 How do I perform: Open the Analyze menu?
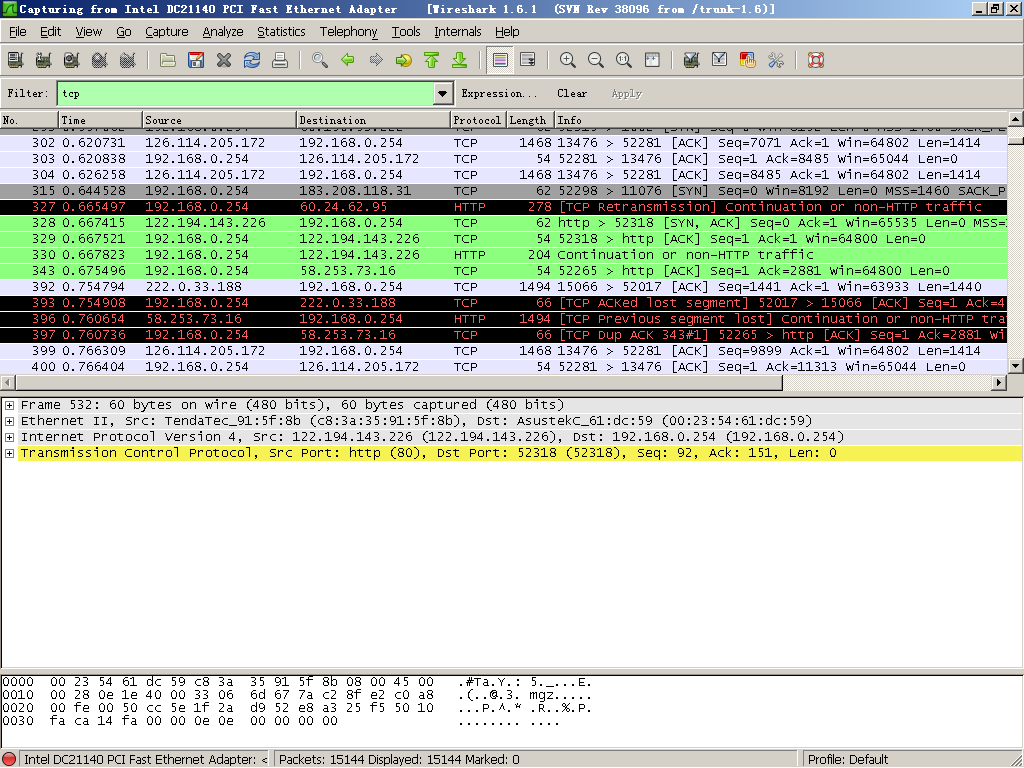tap(223, 31)
